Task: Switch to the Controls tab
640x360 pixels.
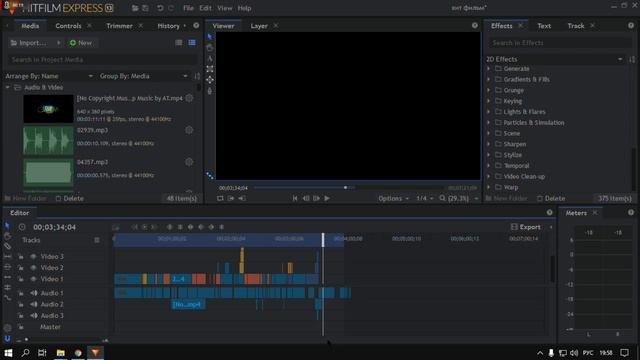Action: tap(68, 26)
